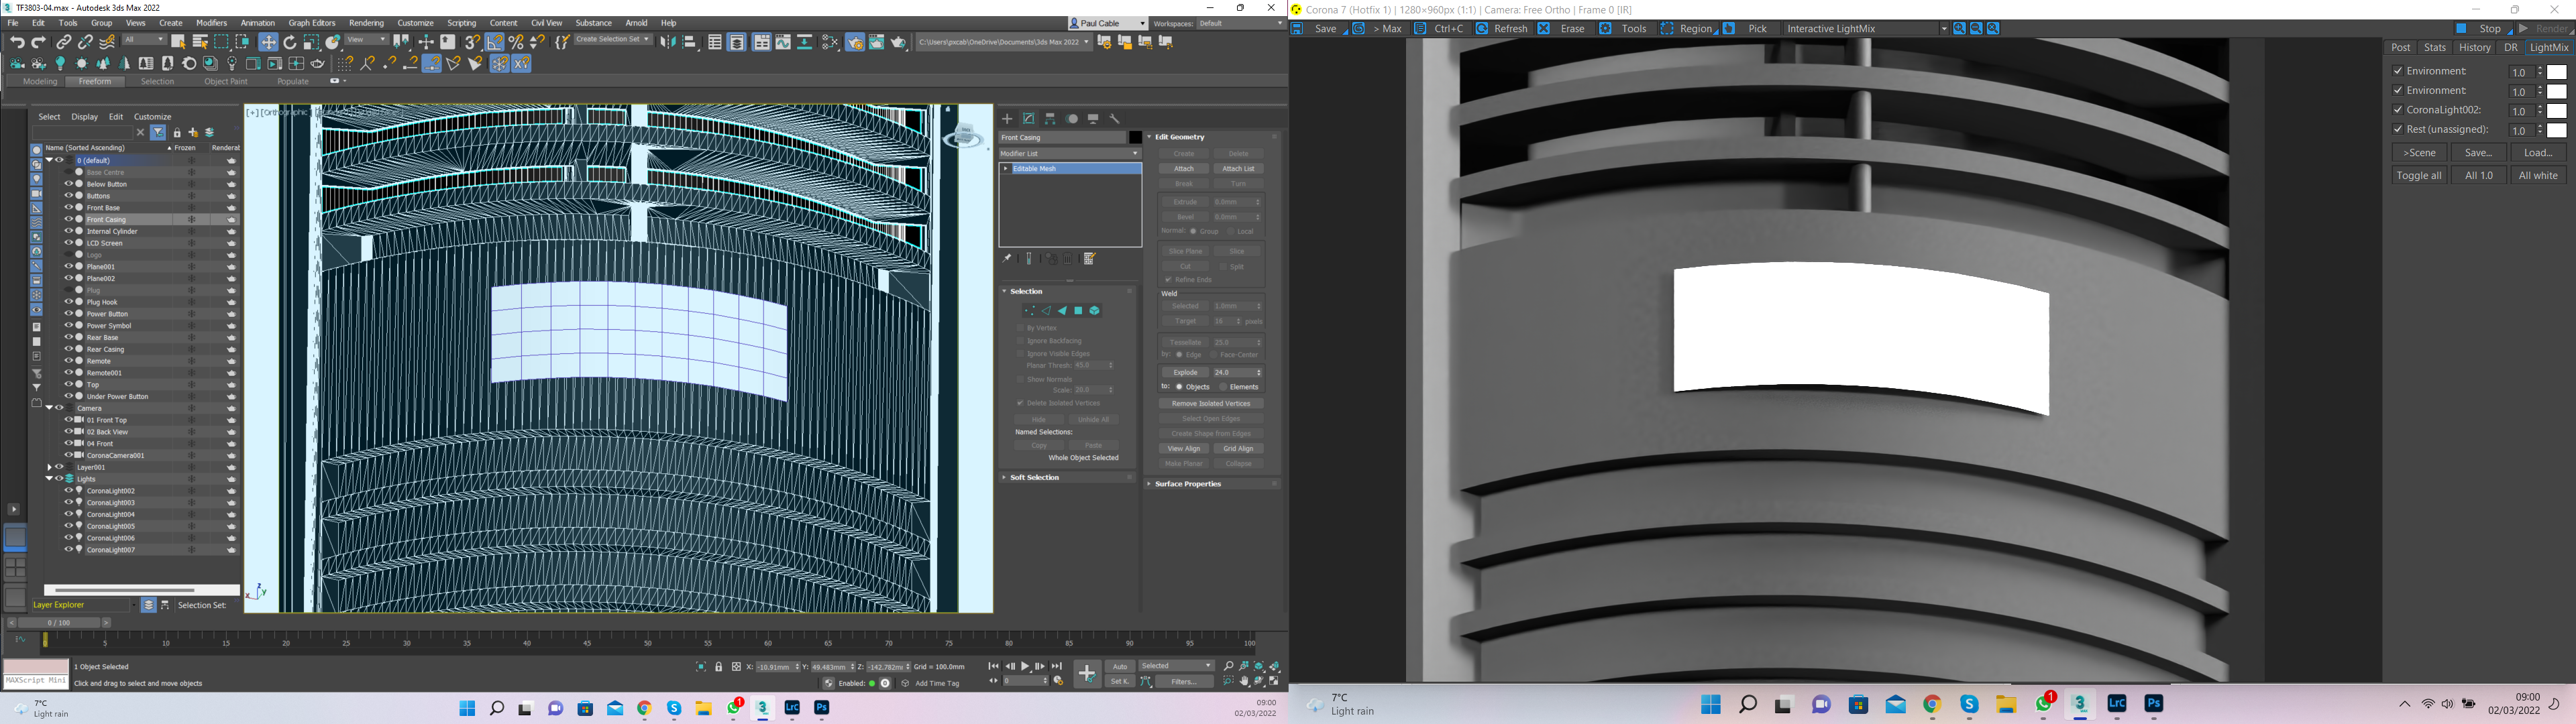This screenshot has height=724, width=2576.
Task: Switch to the History tab in Corona VFB
Action: click(2474, 47)
